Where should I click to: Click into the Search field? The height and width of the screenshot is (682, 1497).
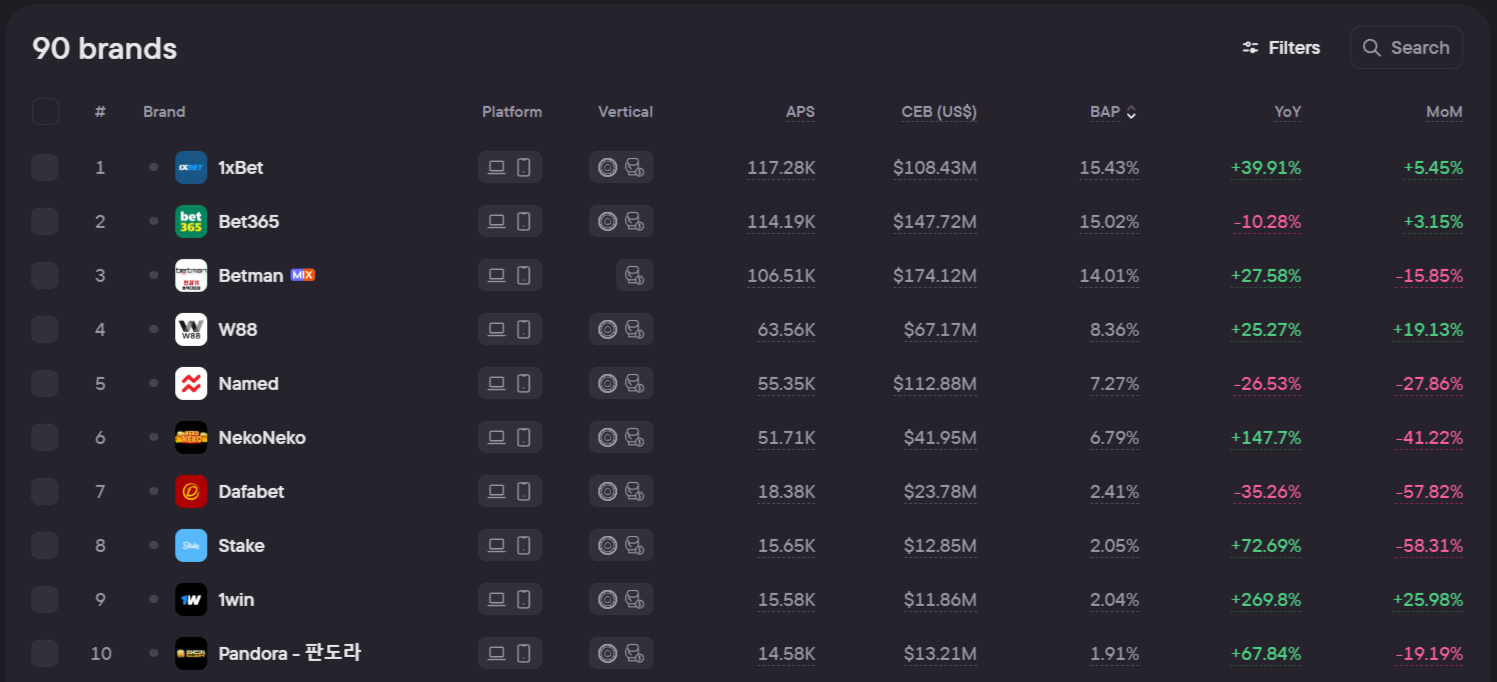(x=1419, y=48)
